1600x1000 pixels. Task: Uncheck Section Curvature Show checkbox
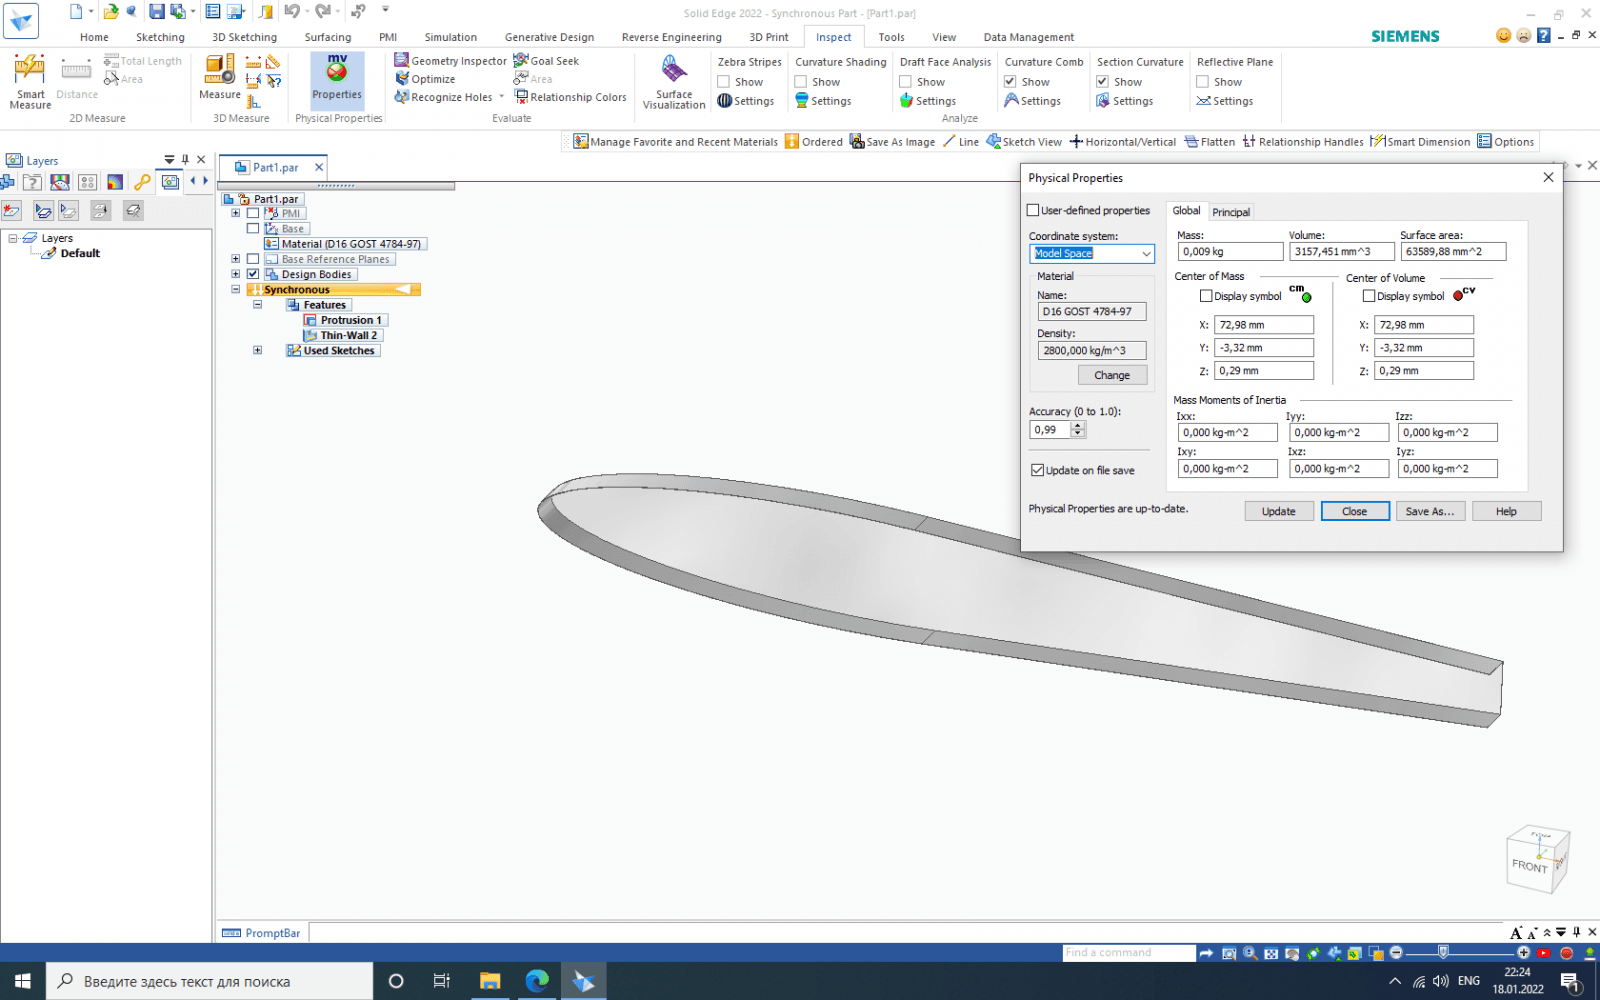1102,82
